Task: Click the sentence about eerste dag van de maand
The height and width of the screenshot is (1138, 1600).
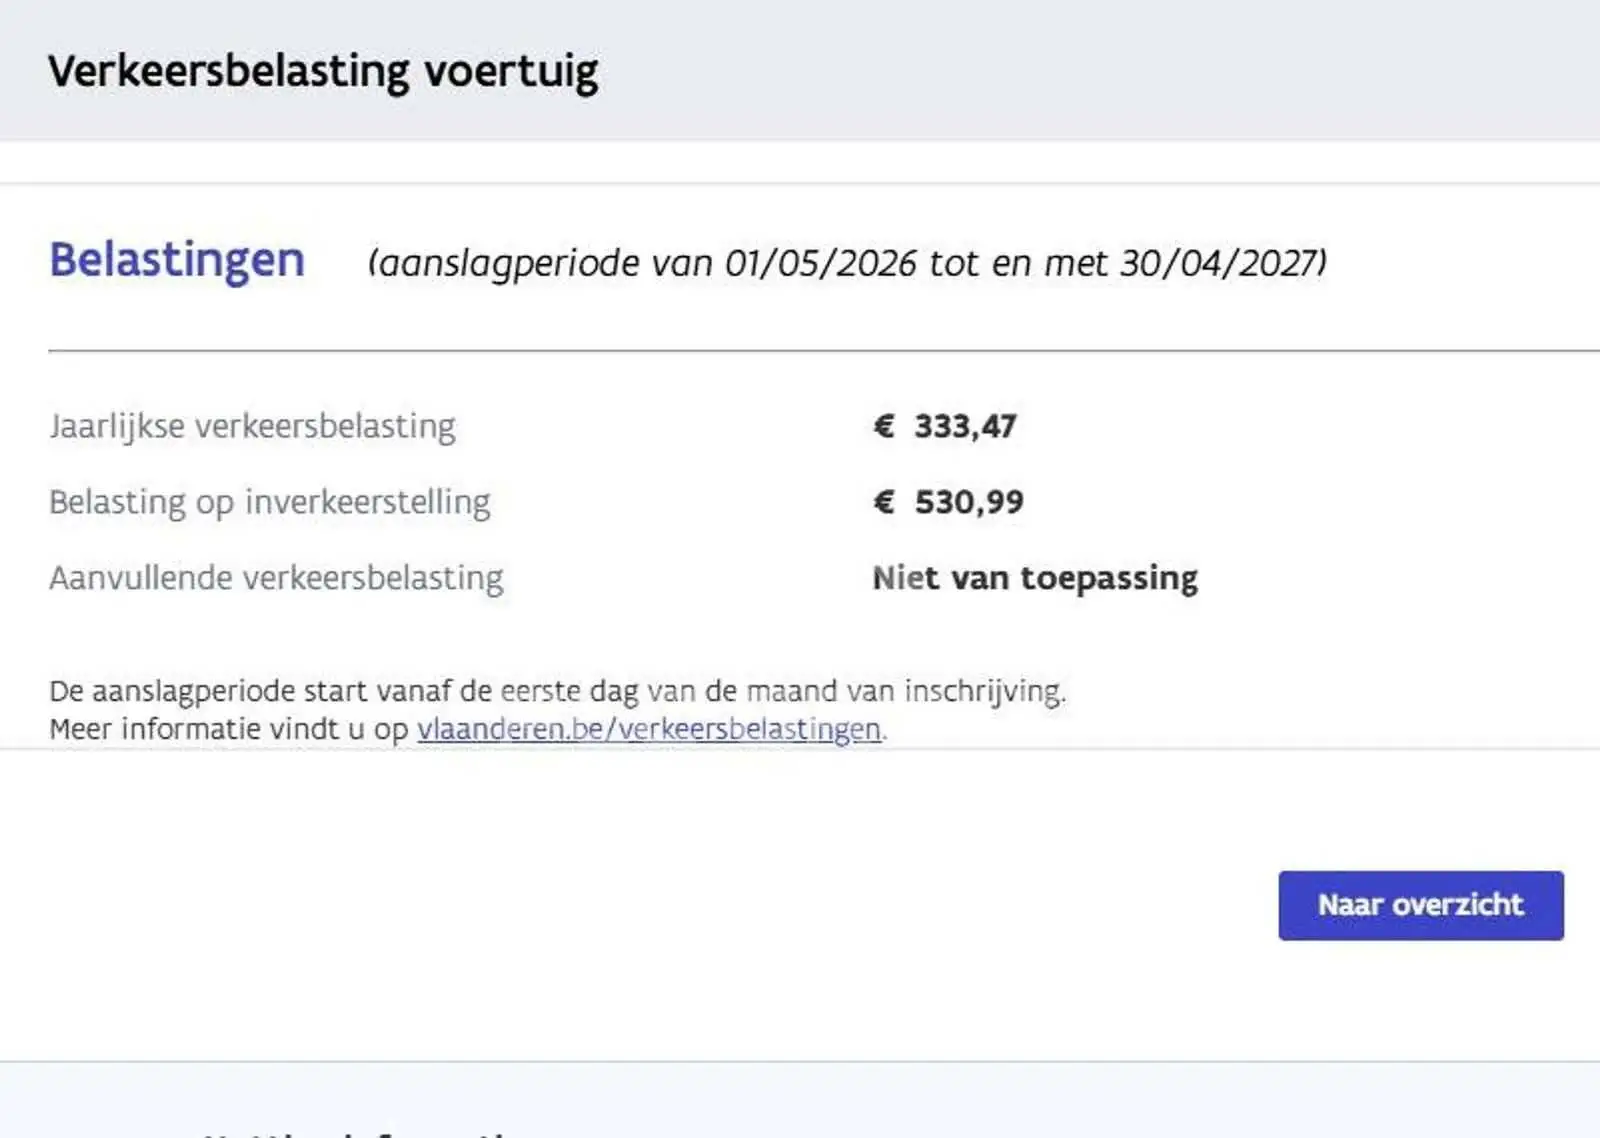Action: 557,691
